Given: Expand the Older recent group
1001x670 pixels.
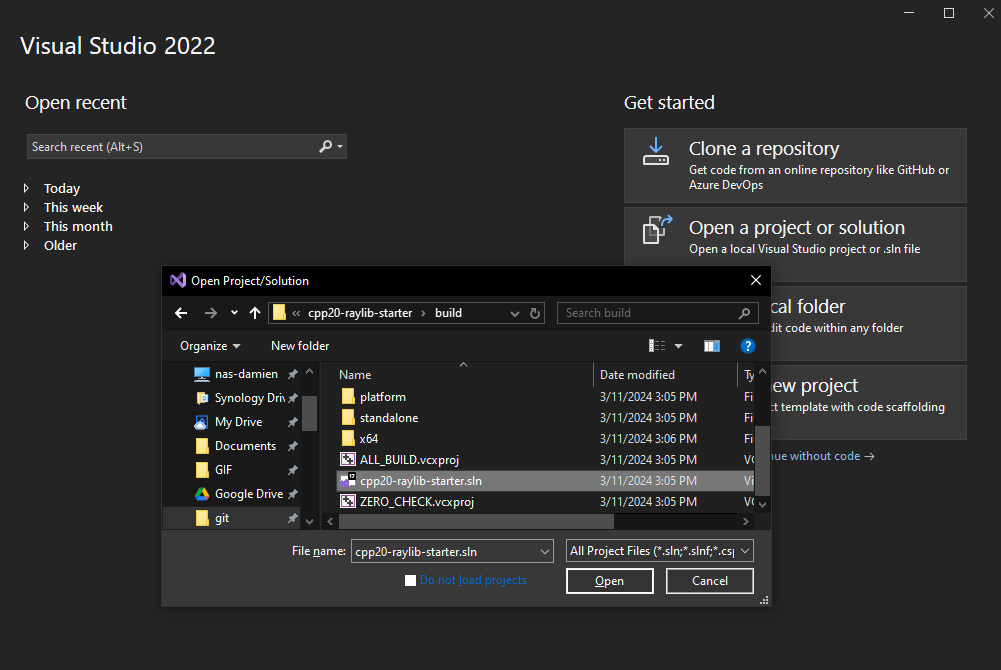Looking at the screenshot, I should (x=26, y=245).
